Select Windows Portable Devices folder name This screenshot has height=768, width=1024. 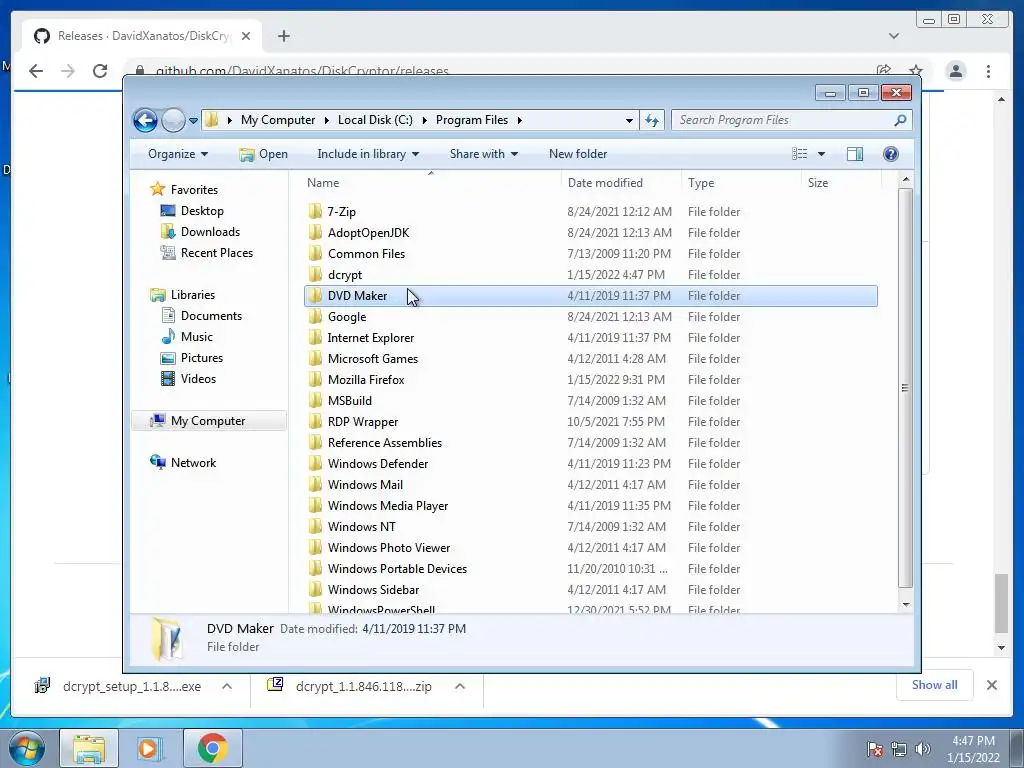(397, 569)
